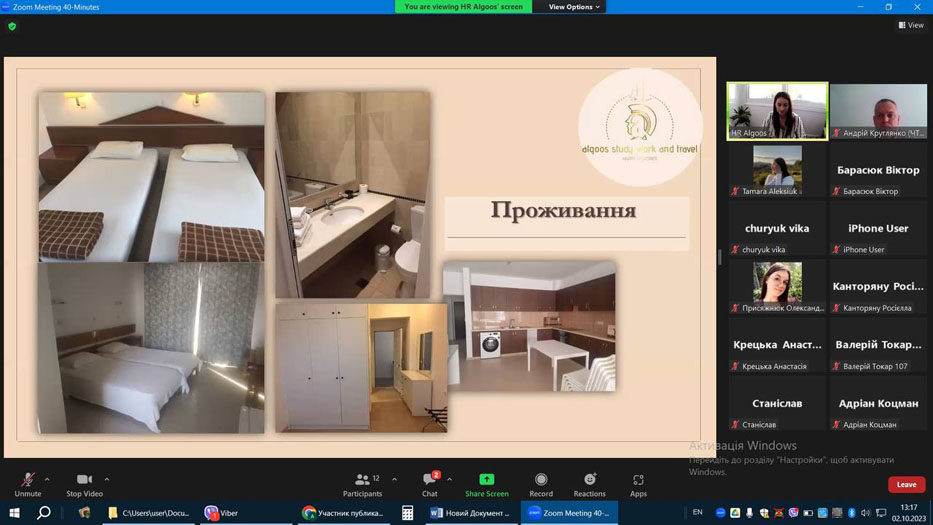The width and height of the screenshot is (933, 525).
Task: Open the View Options dropdown
Action: (574, 7)
